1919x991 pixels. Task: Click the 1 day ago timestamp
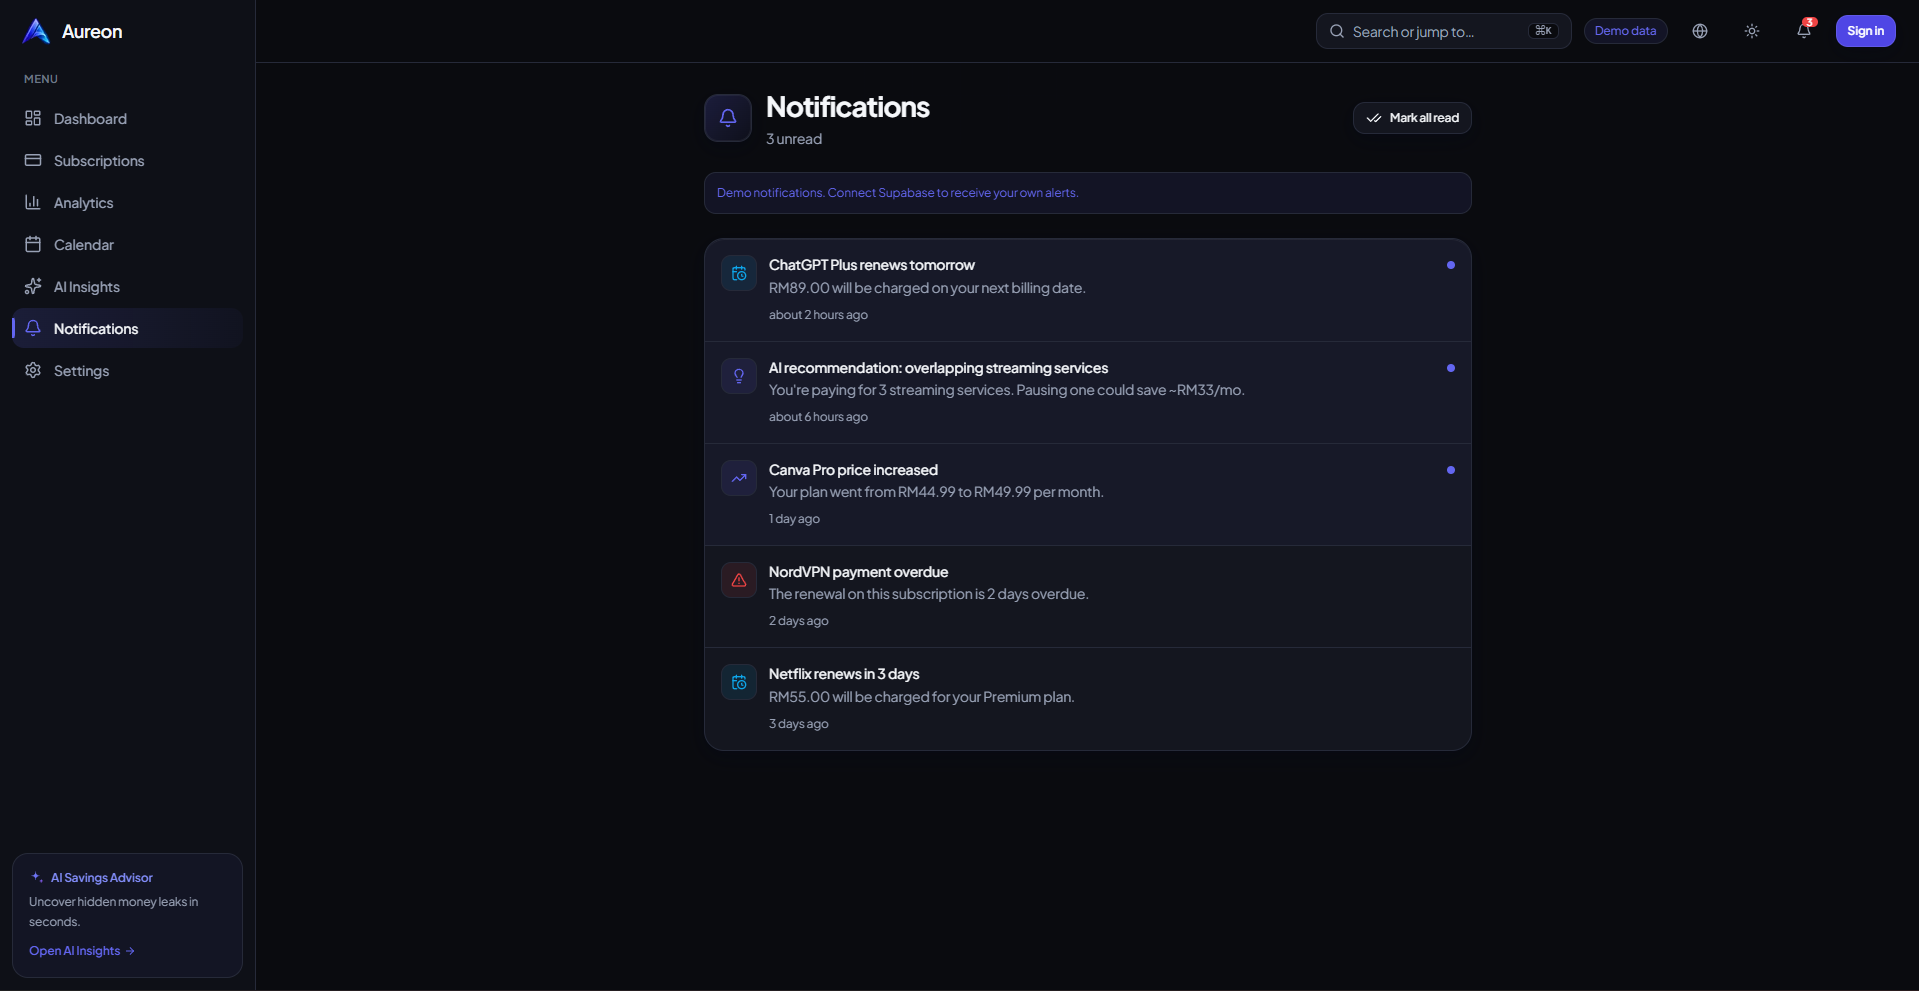tap(794, 519)
